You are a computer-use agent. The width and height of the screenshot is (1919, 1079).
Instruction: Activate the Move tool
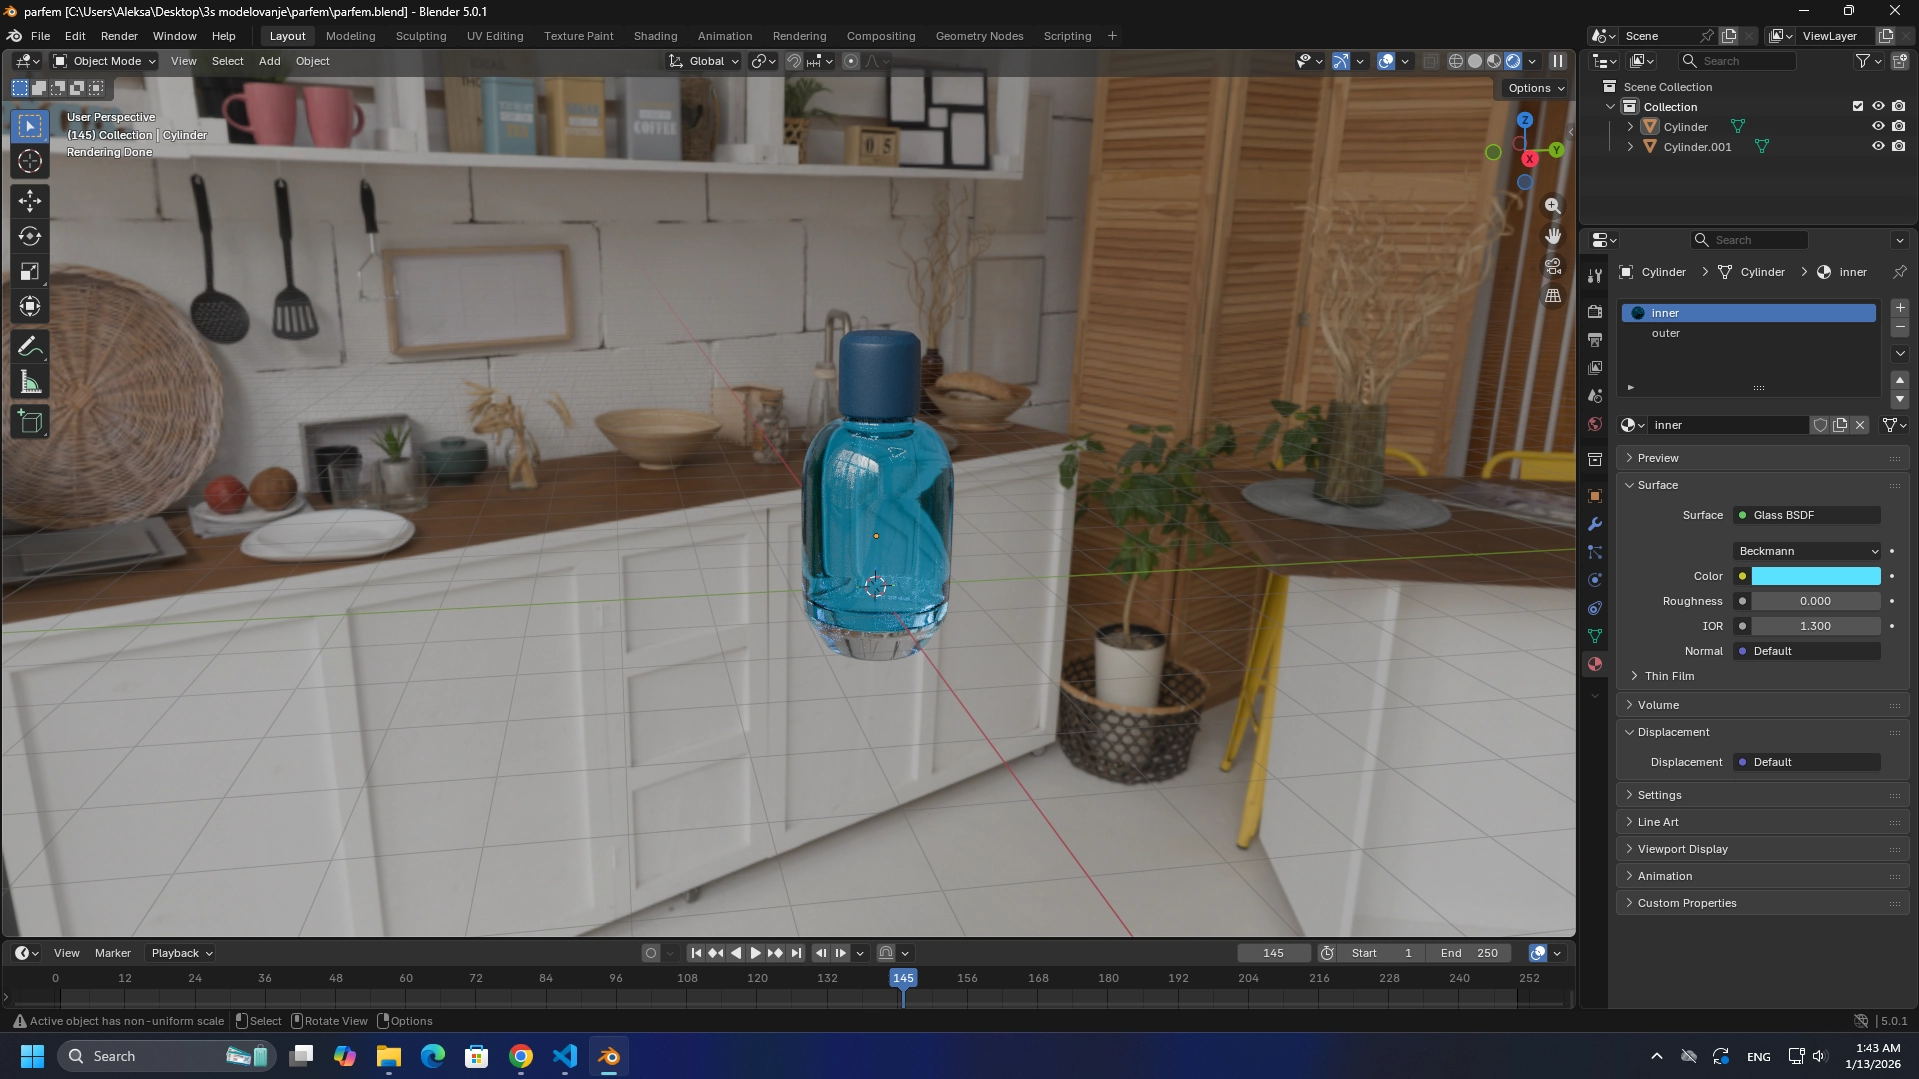point(30,201)
